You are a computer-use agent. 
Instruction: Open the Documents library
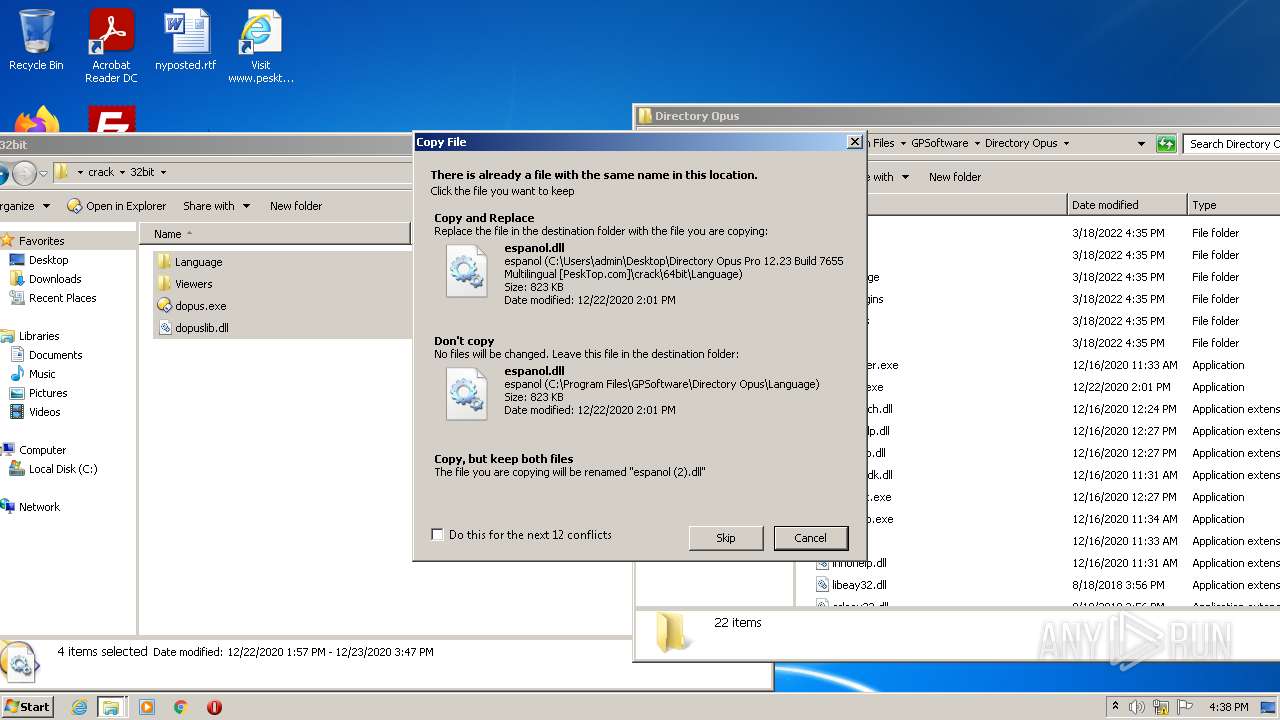[x=55, y=355]
